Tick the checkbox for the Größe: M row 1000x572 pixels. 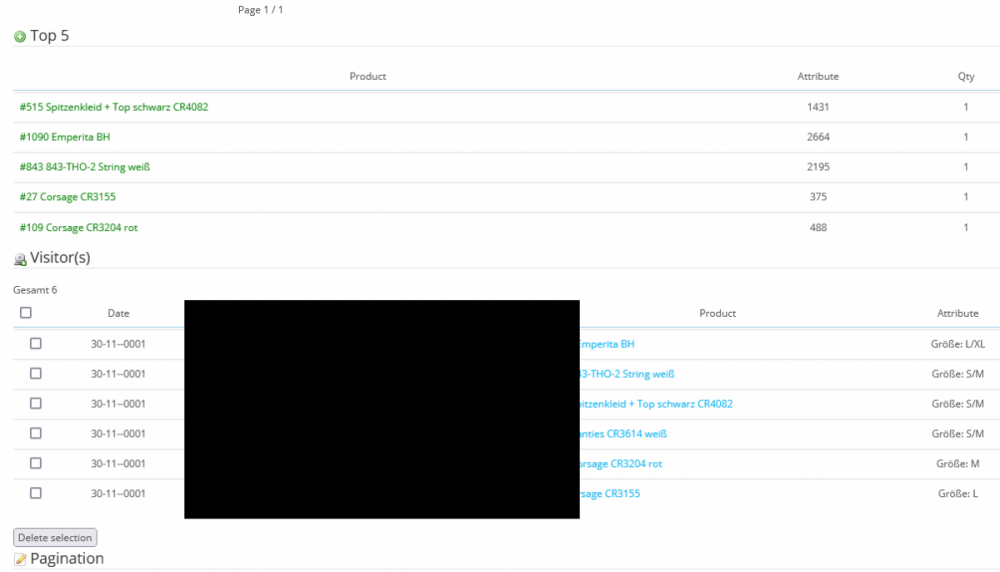click(x=36, y=464)
